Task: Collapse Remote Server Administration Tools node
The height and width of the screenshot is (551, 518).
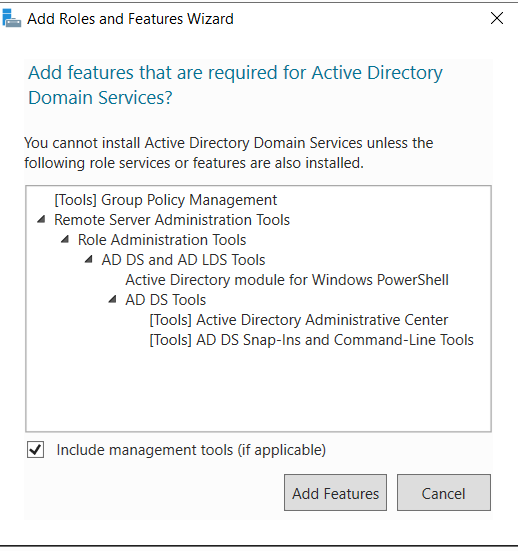Action: (41, 220)
